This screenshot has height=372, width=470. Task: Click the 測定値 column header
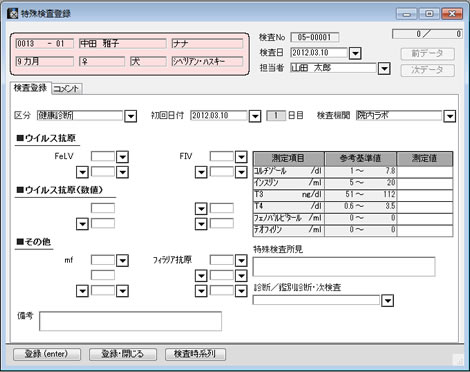(425, 158)
